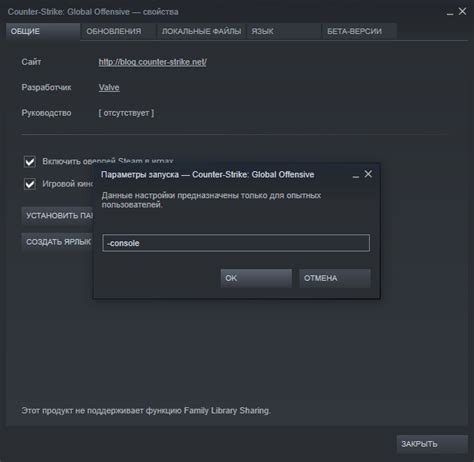Close the properties window with the X icon
474x462 pixels.
click(462, 11)
